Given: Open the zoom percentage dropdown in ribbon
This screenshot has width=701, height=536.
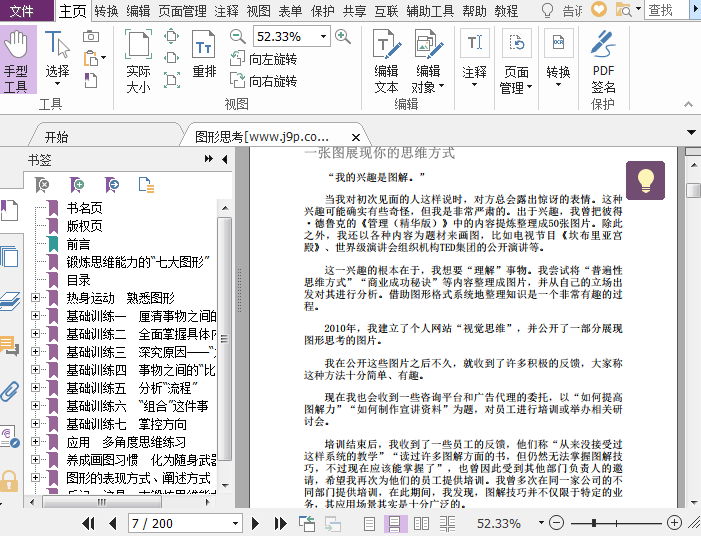Looking at the screenshot, I should (x=322, y=36).
